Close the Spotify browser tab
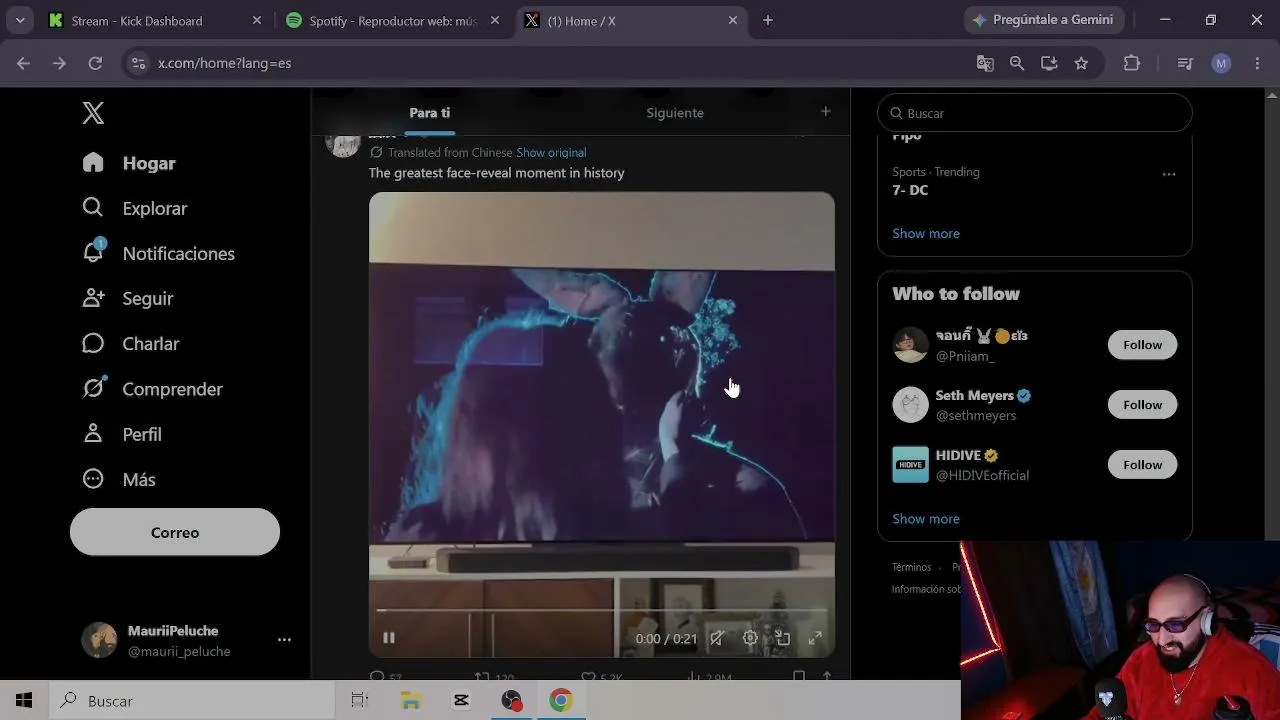1280x720 pixels. [494, 20]
